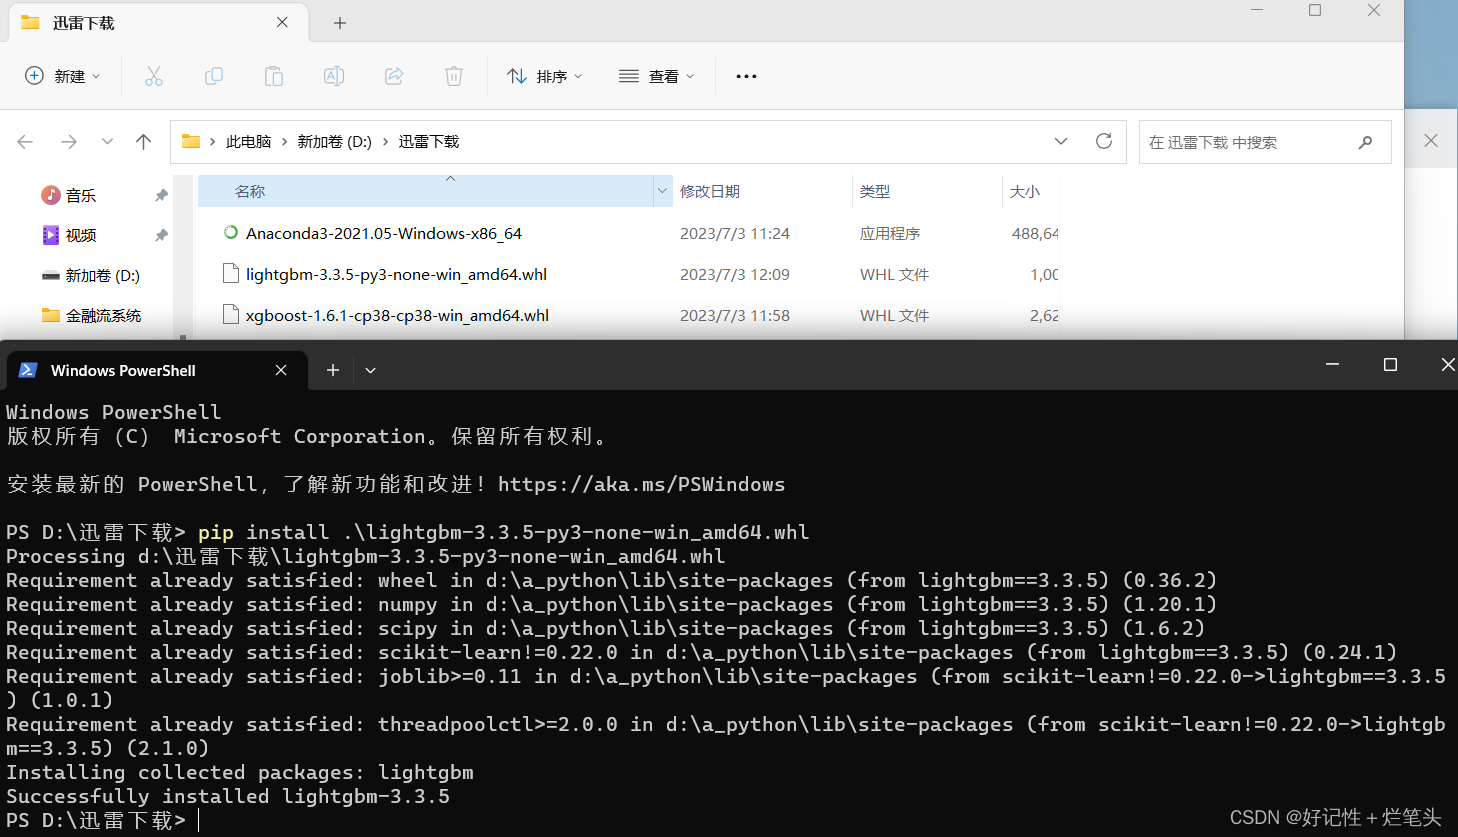Sort files by the 修改日期 column header
The width and height of the screenshot is (1458, 837).
pos(710,191)
